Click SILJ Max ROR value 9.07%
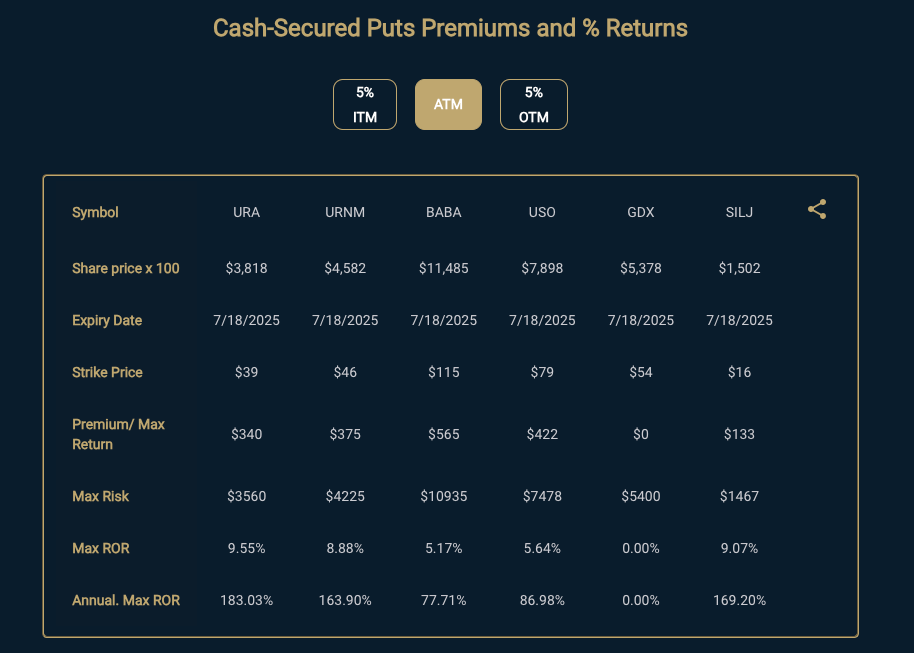 739,548
